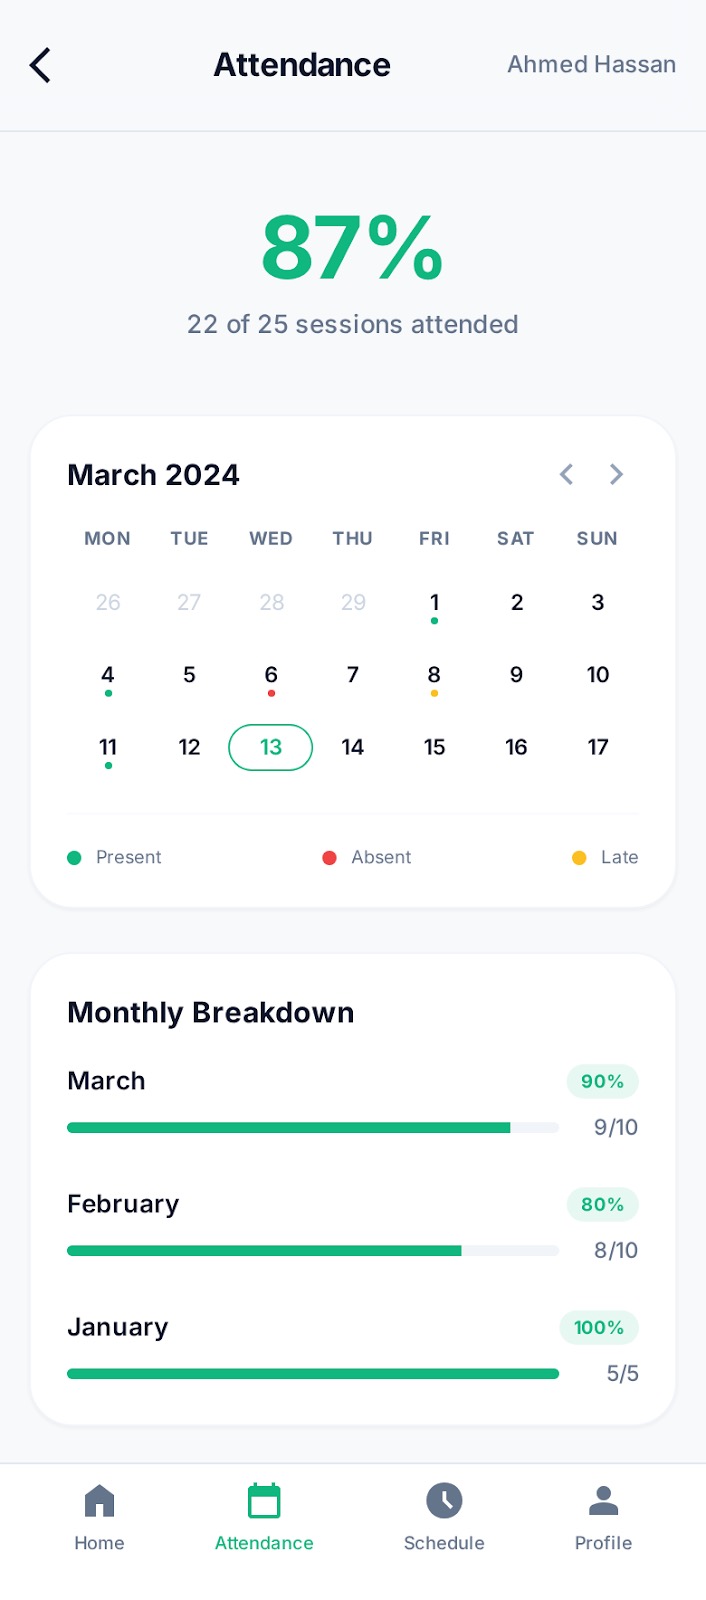Navigate to the previous month
The image size is (706, 1600).
tap(566, 474)
